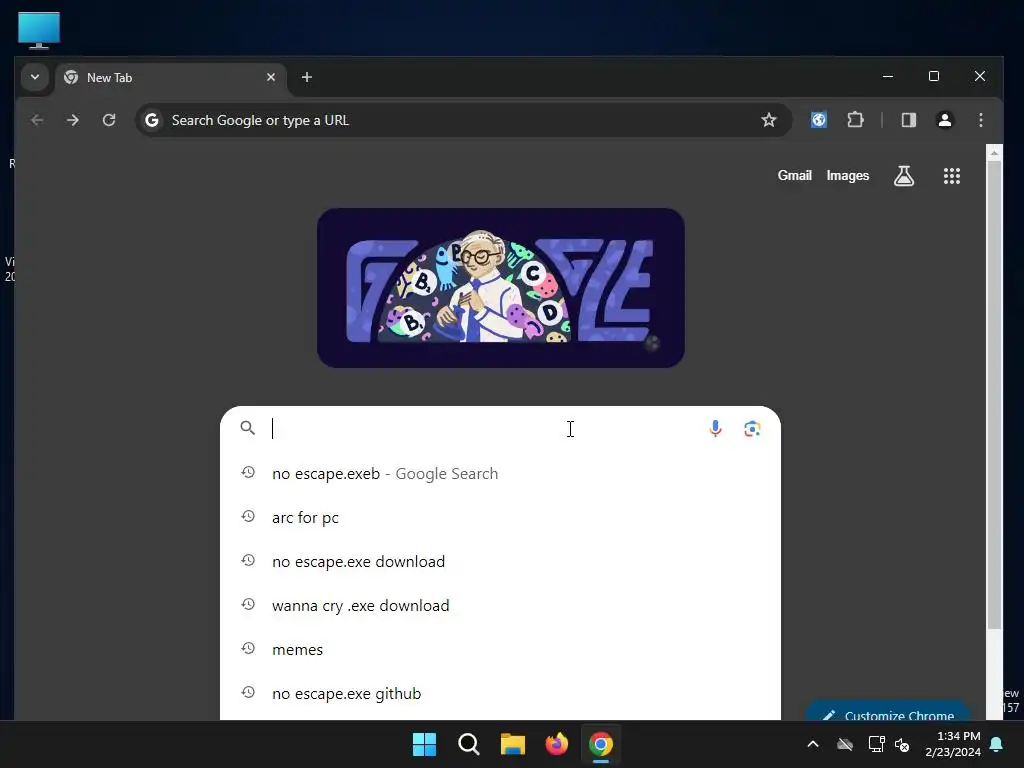Open Chrome's three-dot menu
This screenshot has width=1024, height=768.
(x=981, y=120)
